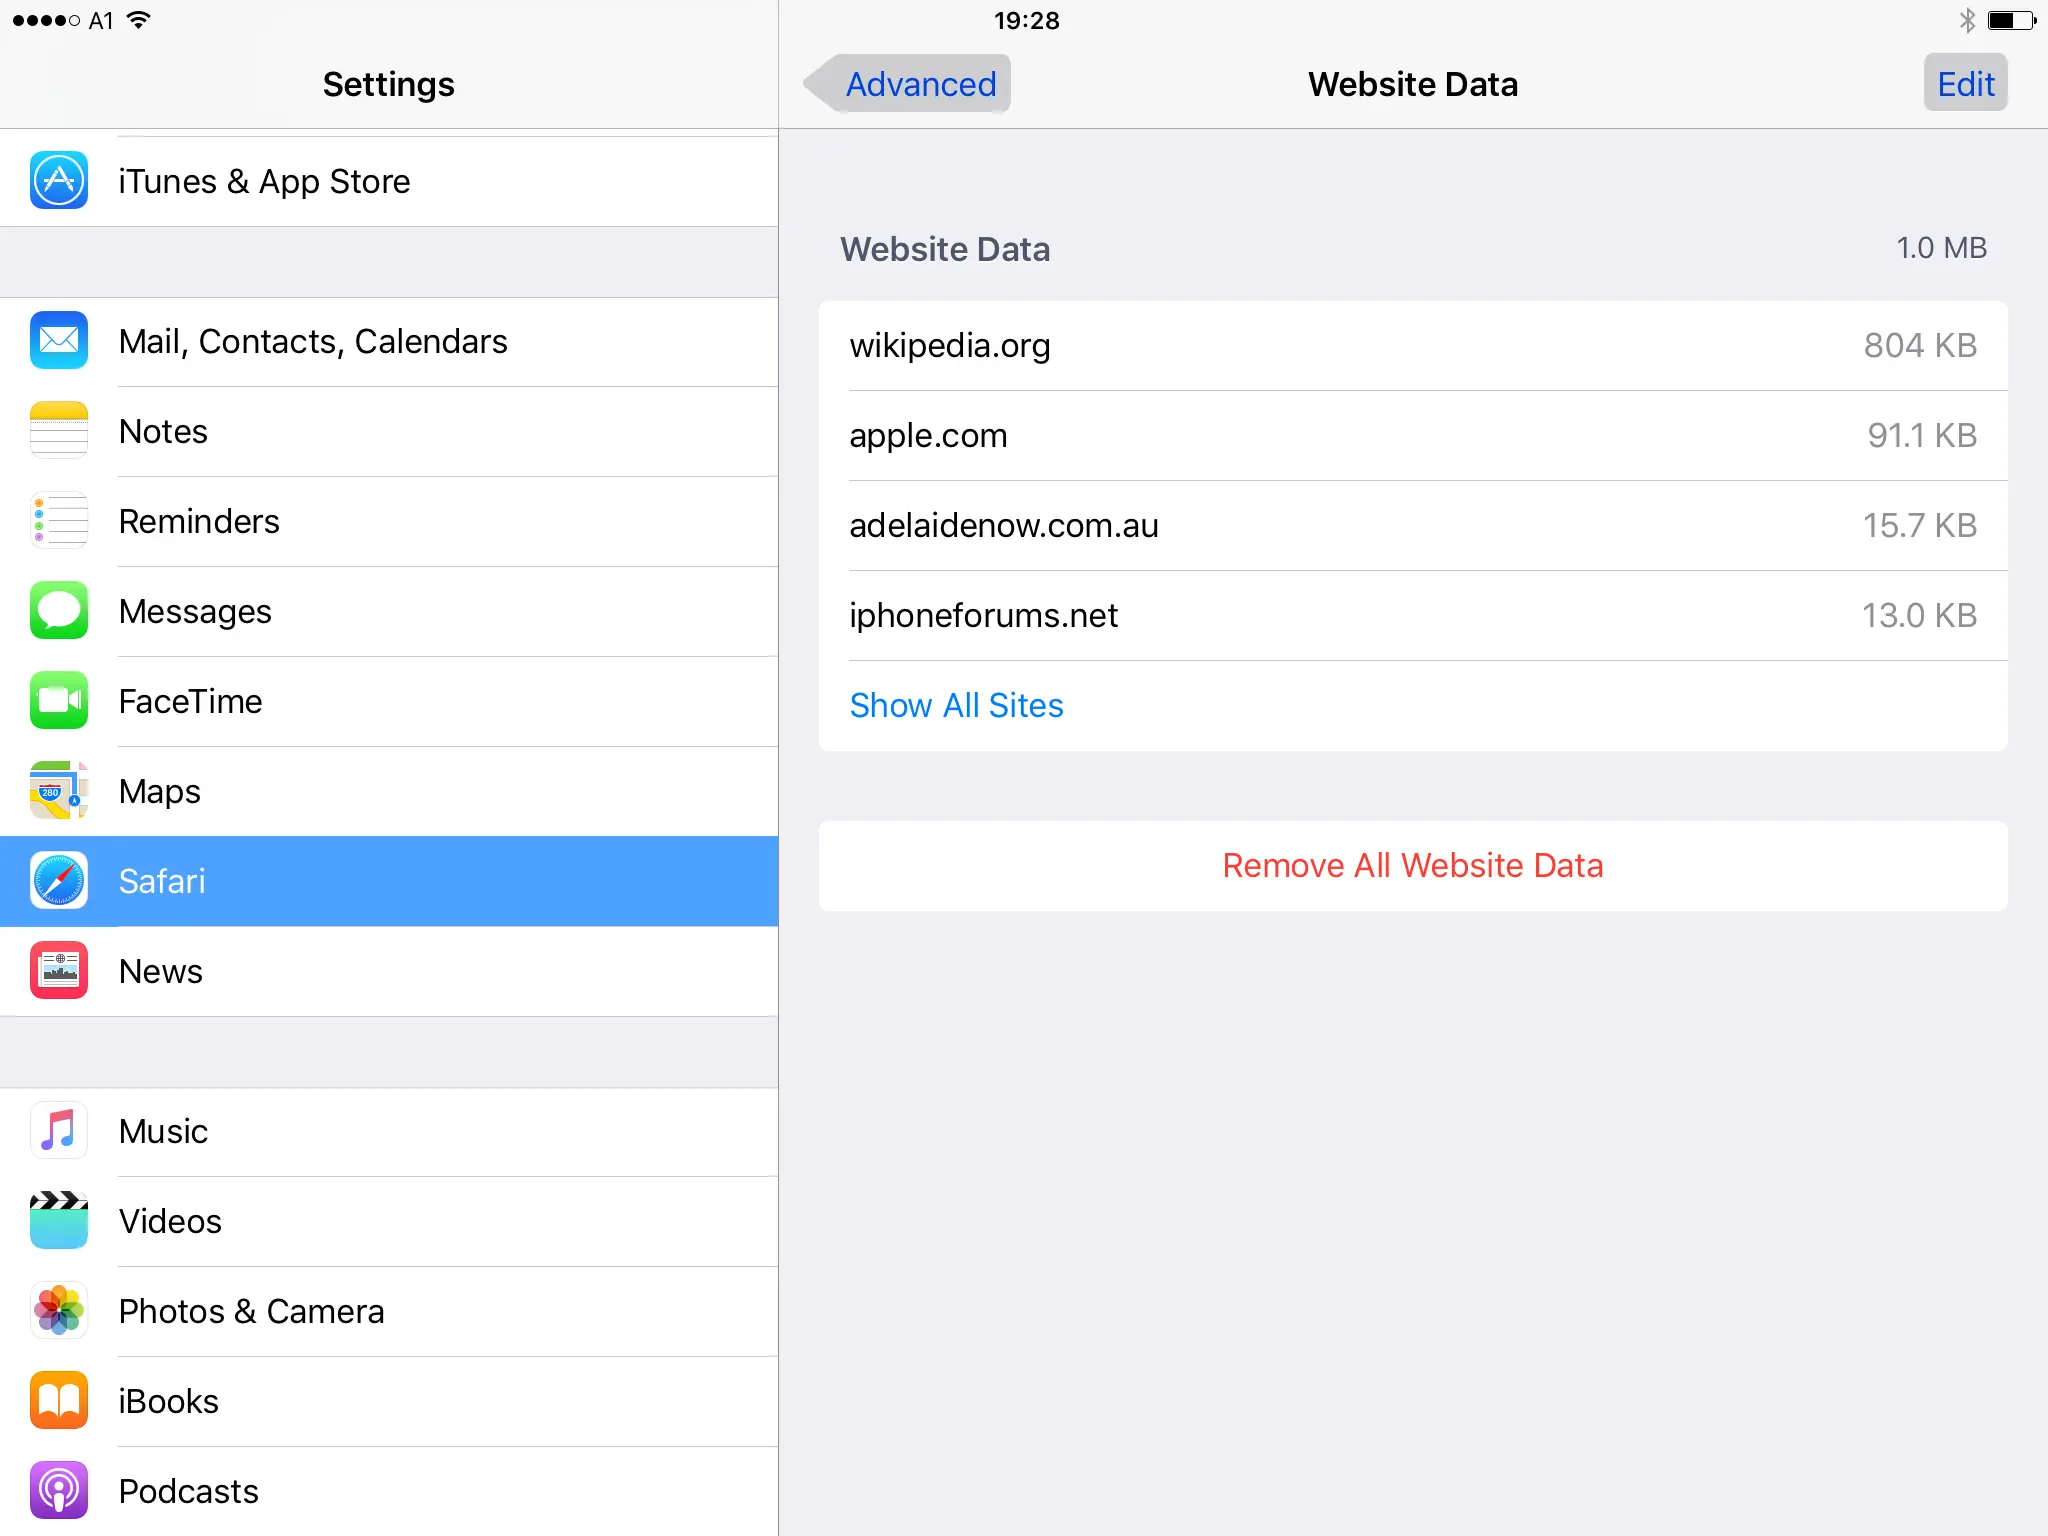
Task: Select the adelaidenow.com.au entry
Action: (1412, 526)
